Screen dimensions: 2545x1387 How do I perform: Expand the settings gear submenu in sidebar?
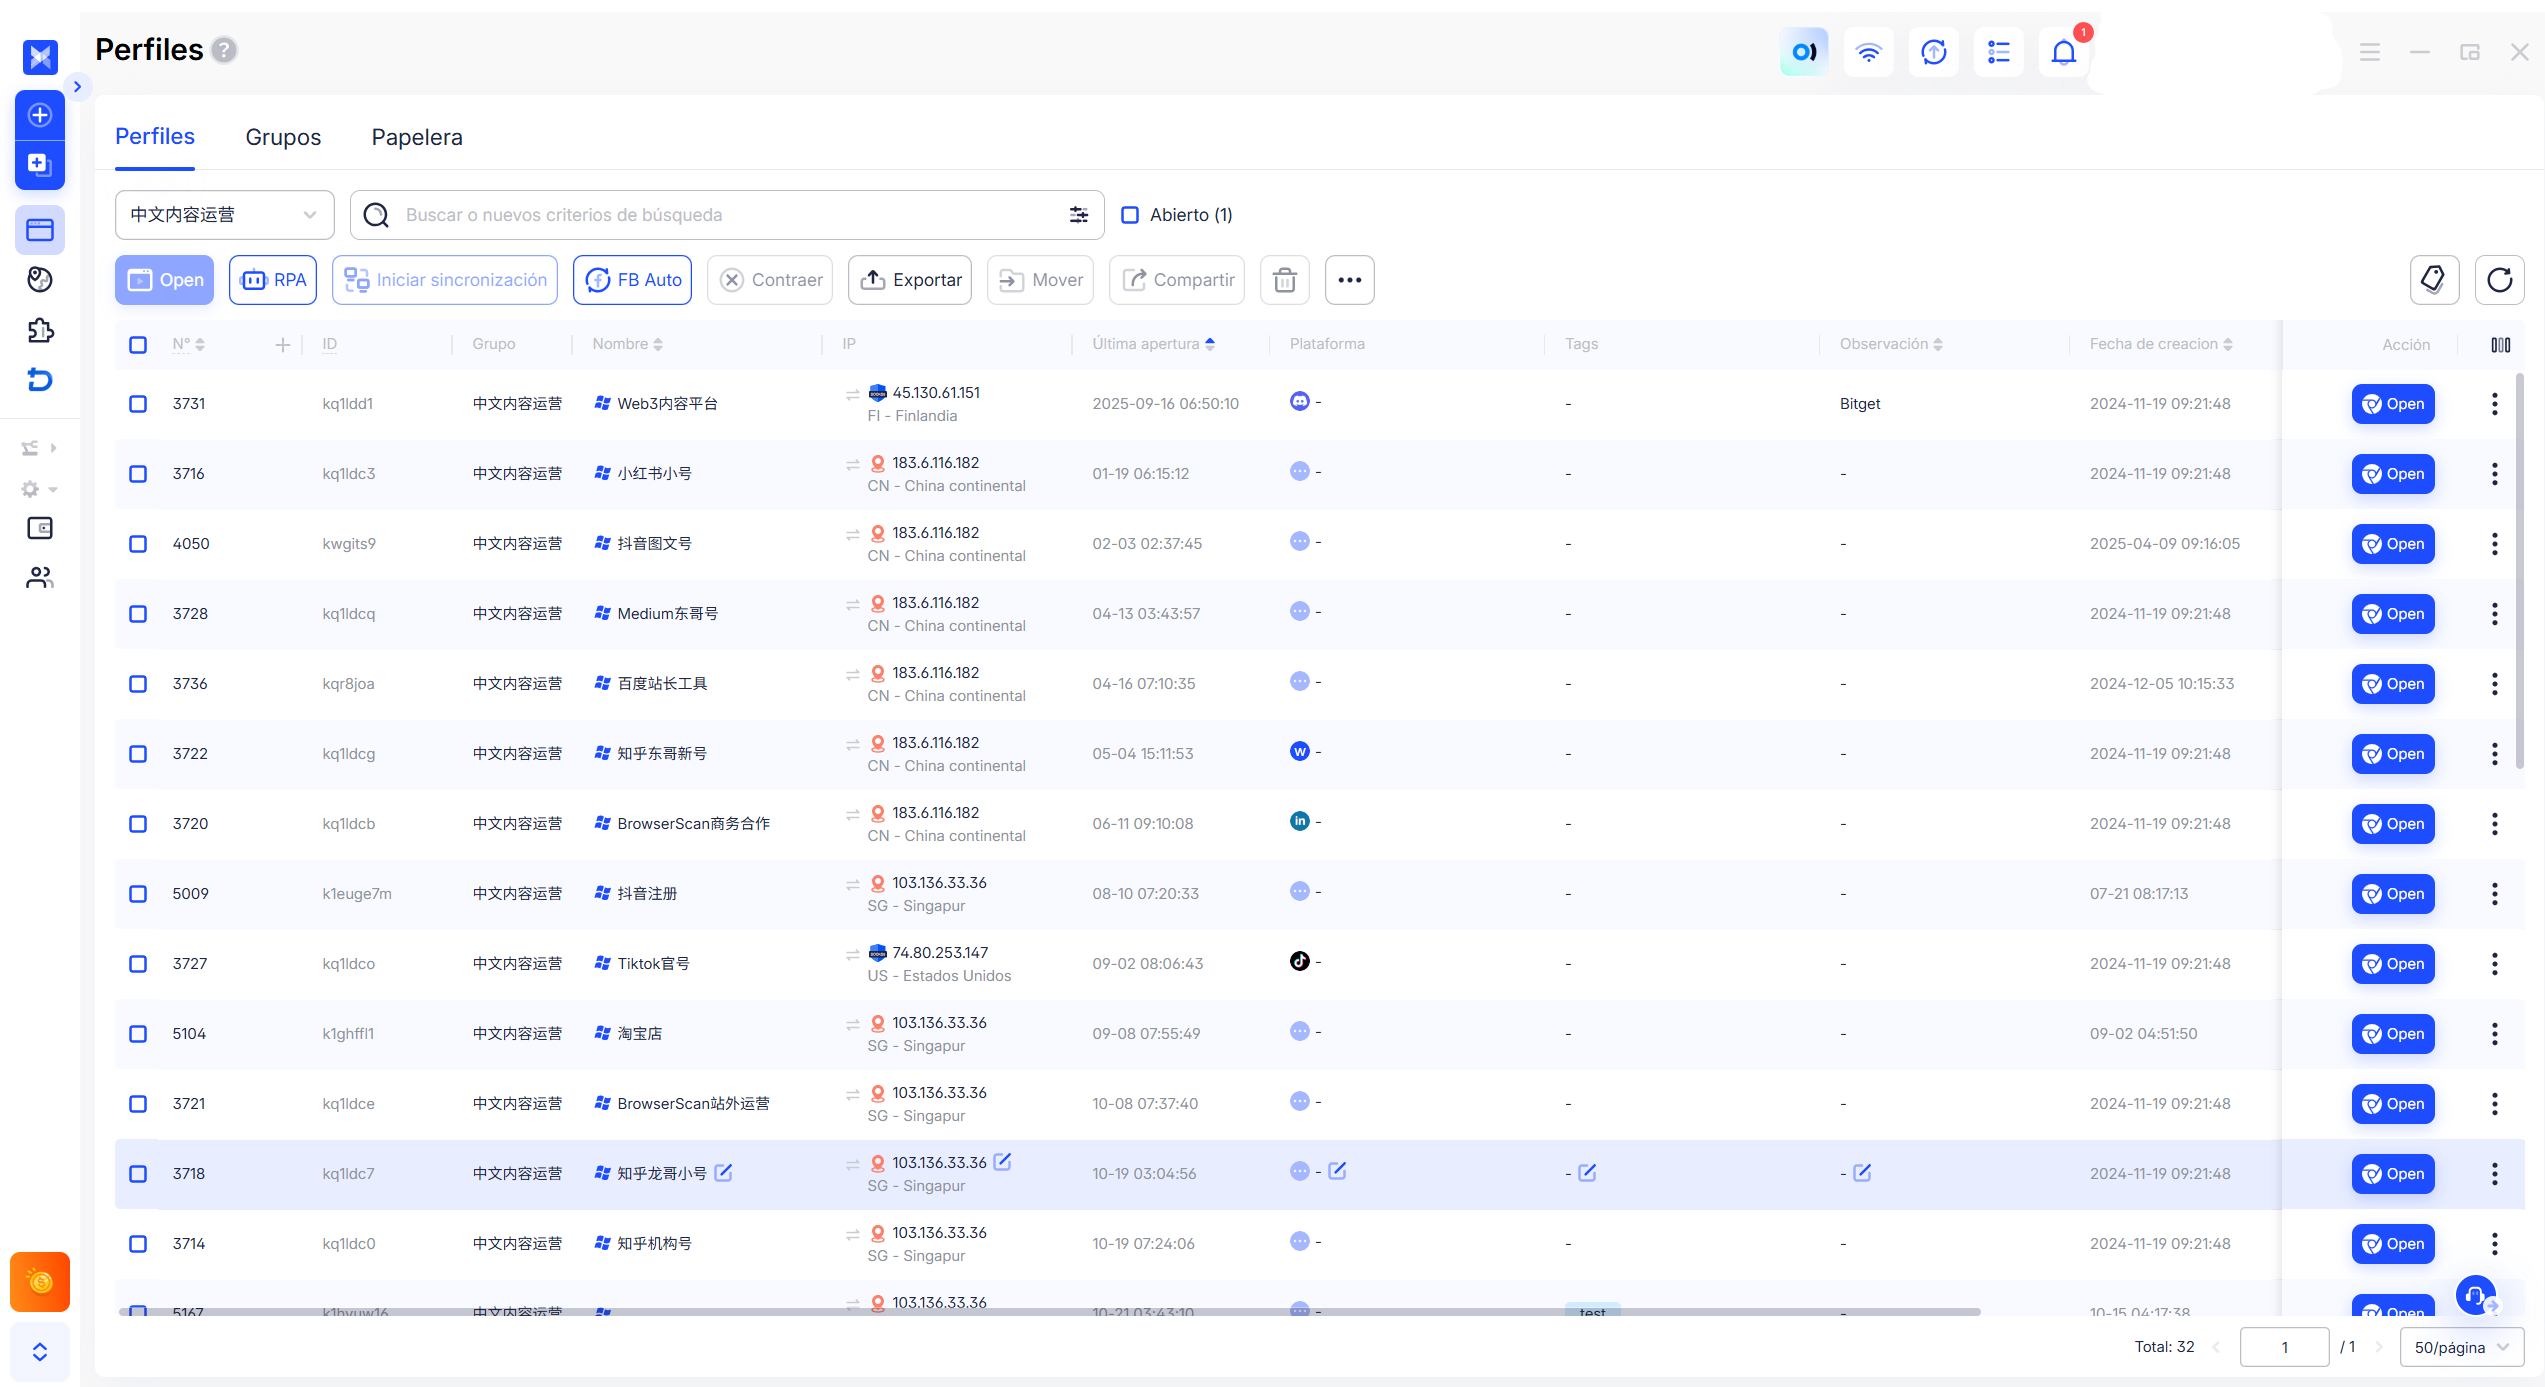coord(40,489)
